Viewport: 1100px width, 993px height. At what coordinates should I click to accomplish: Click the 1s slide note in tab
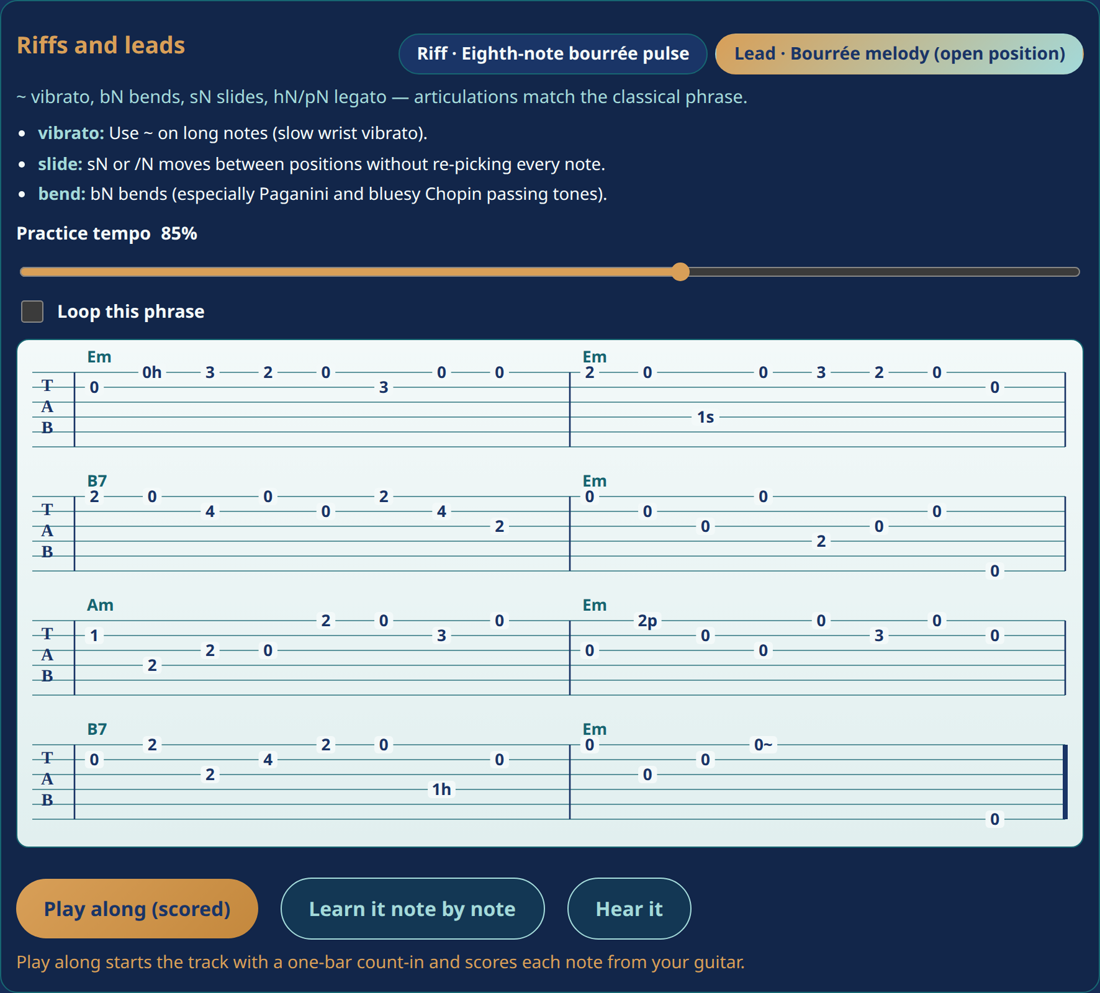point(706,418)
